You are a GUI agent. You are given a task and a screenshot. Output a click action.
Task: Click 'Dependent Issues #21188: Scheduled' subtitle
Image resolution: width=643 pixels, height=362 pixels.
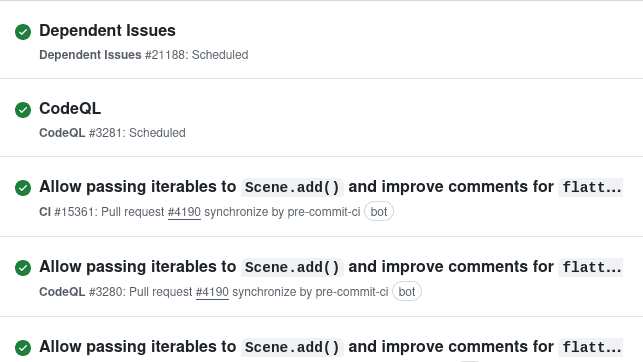144,55
